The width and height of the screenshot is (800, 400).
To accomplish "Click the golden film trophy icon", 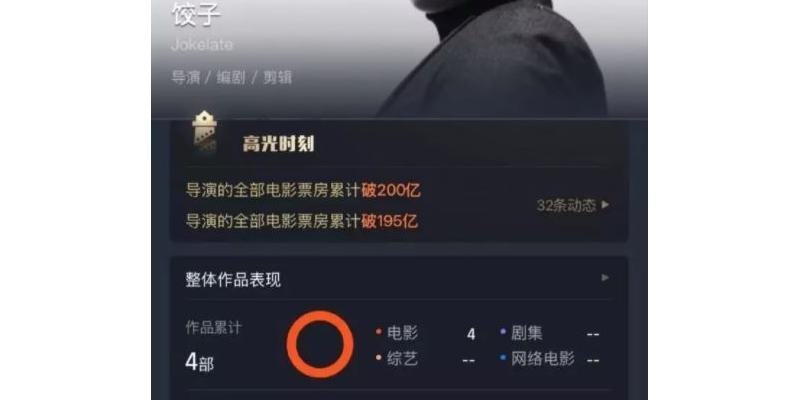I will [205, 133].
